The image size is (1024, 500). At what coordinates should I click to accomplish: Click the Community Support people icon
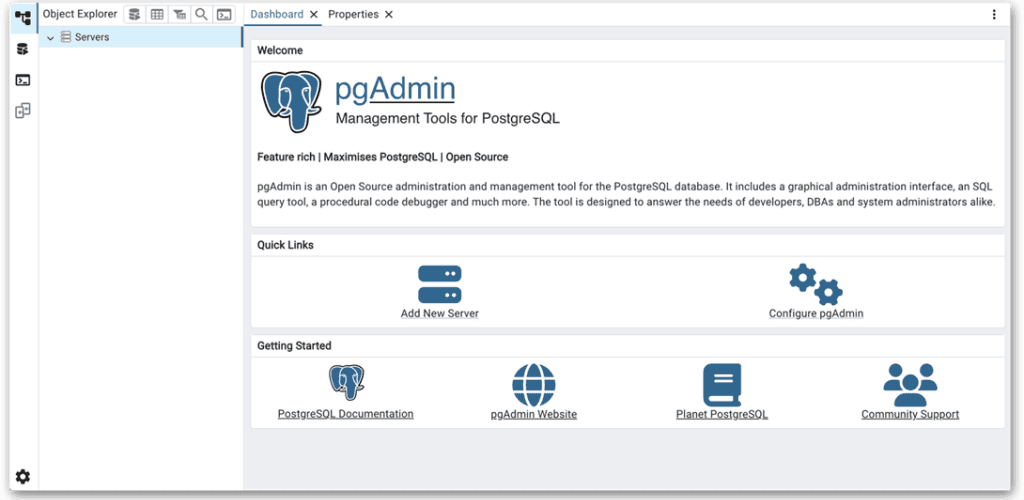910,385
